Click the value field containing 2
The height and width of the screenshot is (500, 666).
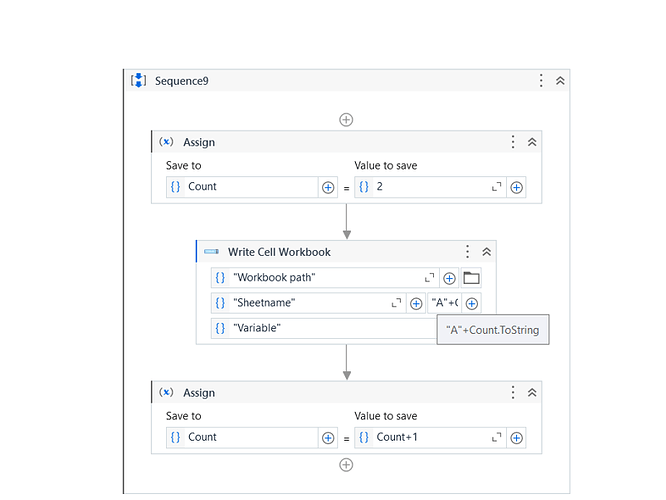click(425, 187)
